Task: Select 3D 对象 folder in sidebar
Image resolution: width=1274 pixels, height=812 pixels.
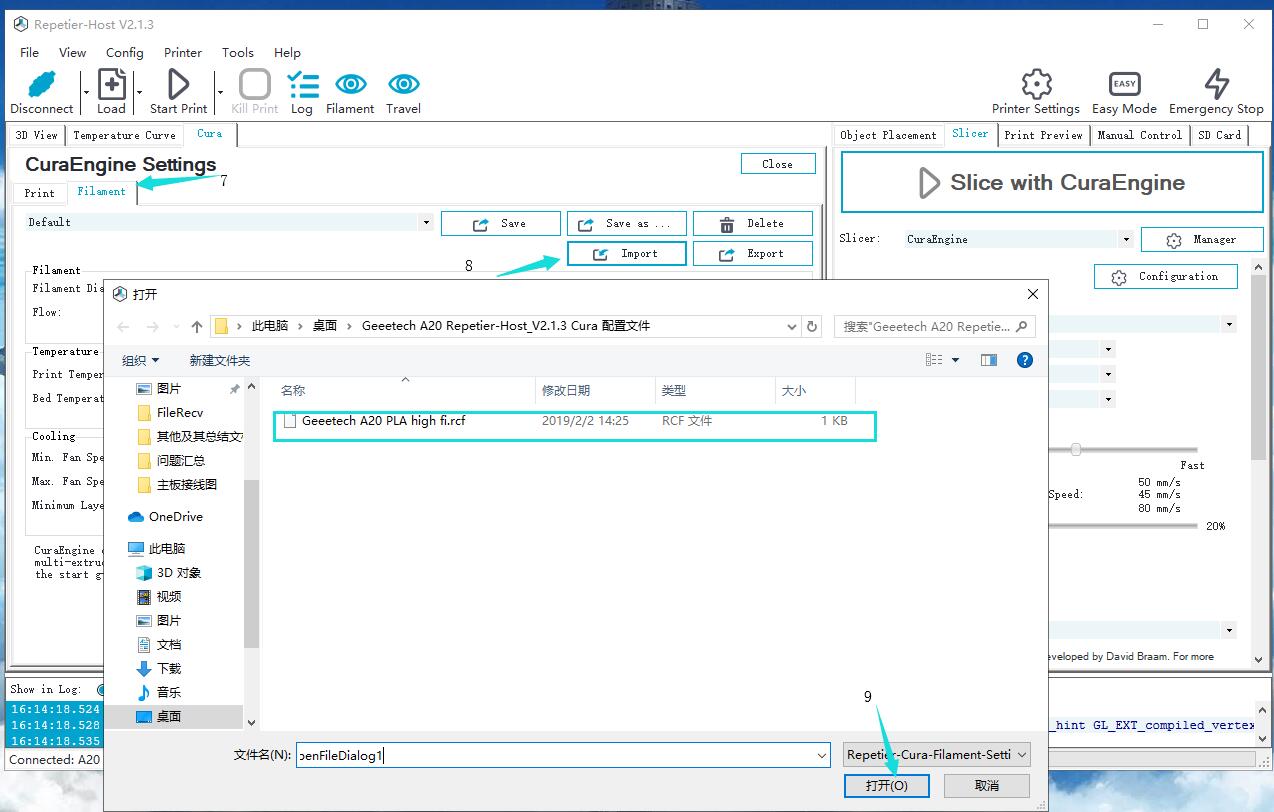Action: coord(169,573)
